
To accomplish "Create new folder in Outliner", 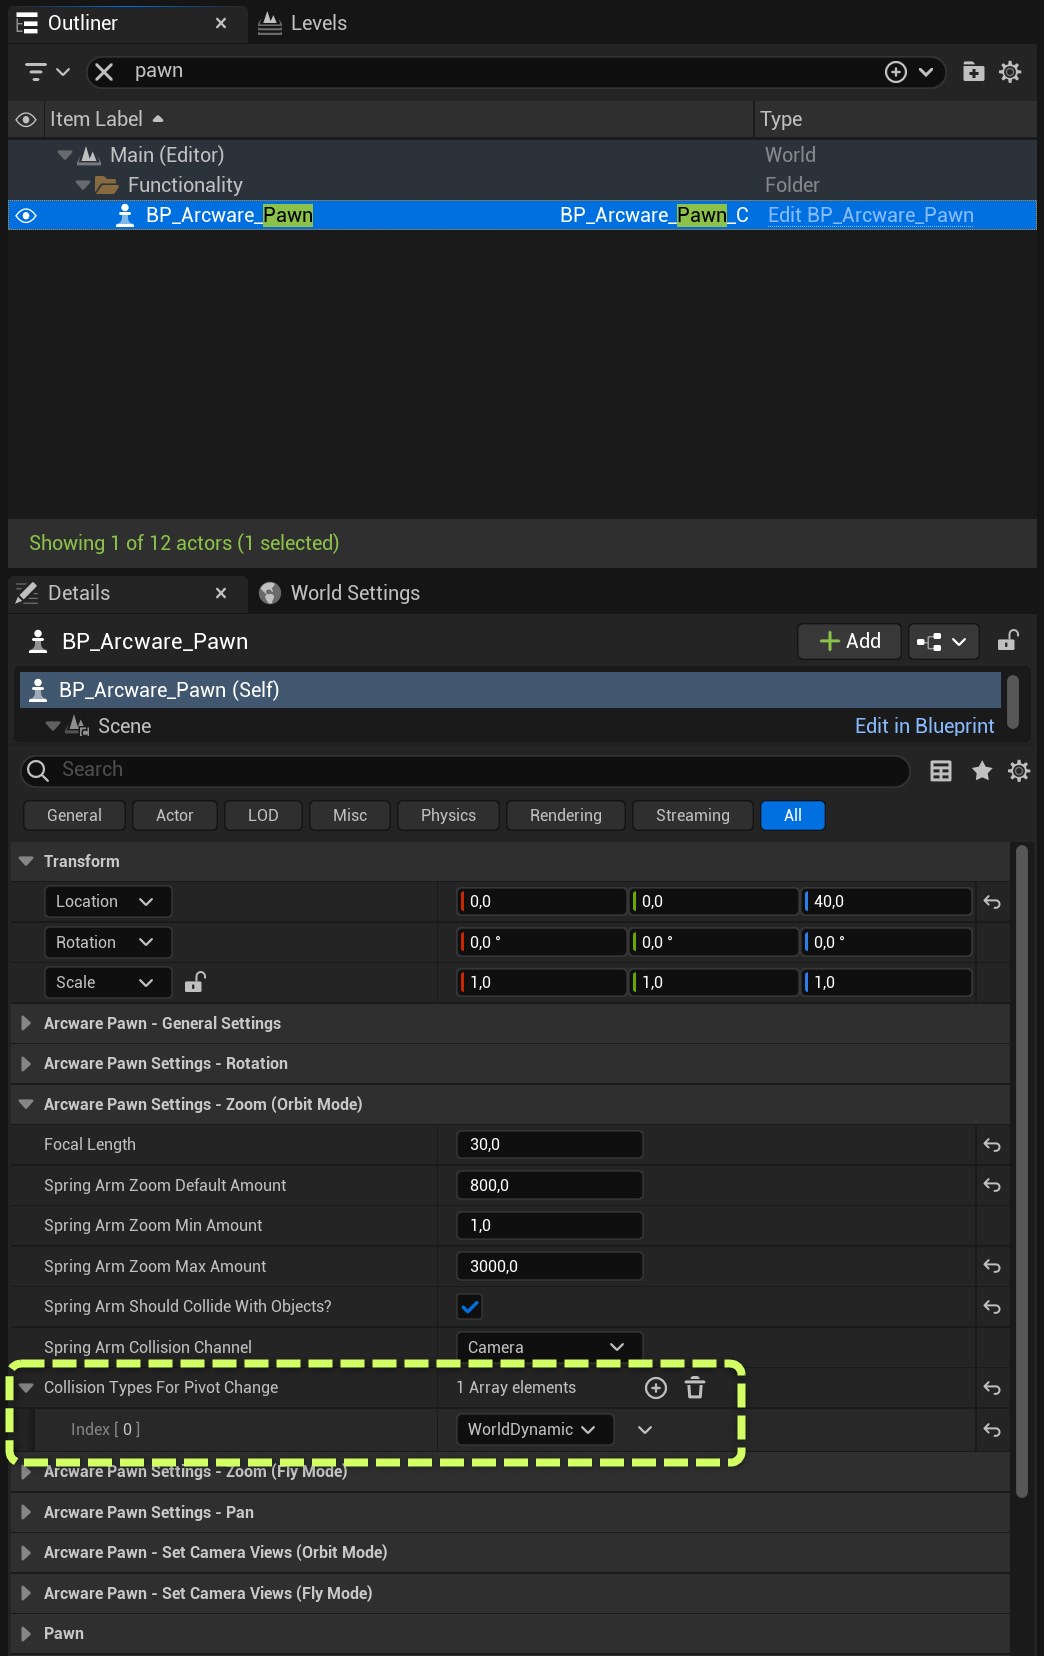I will (973, 71).
